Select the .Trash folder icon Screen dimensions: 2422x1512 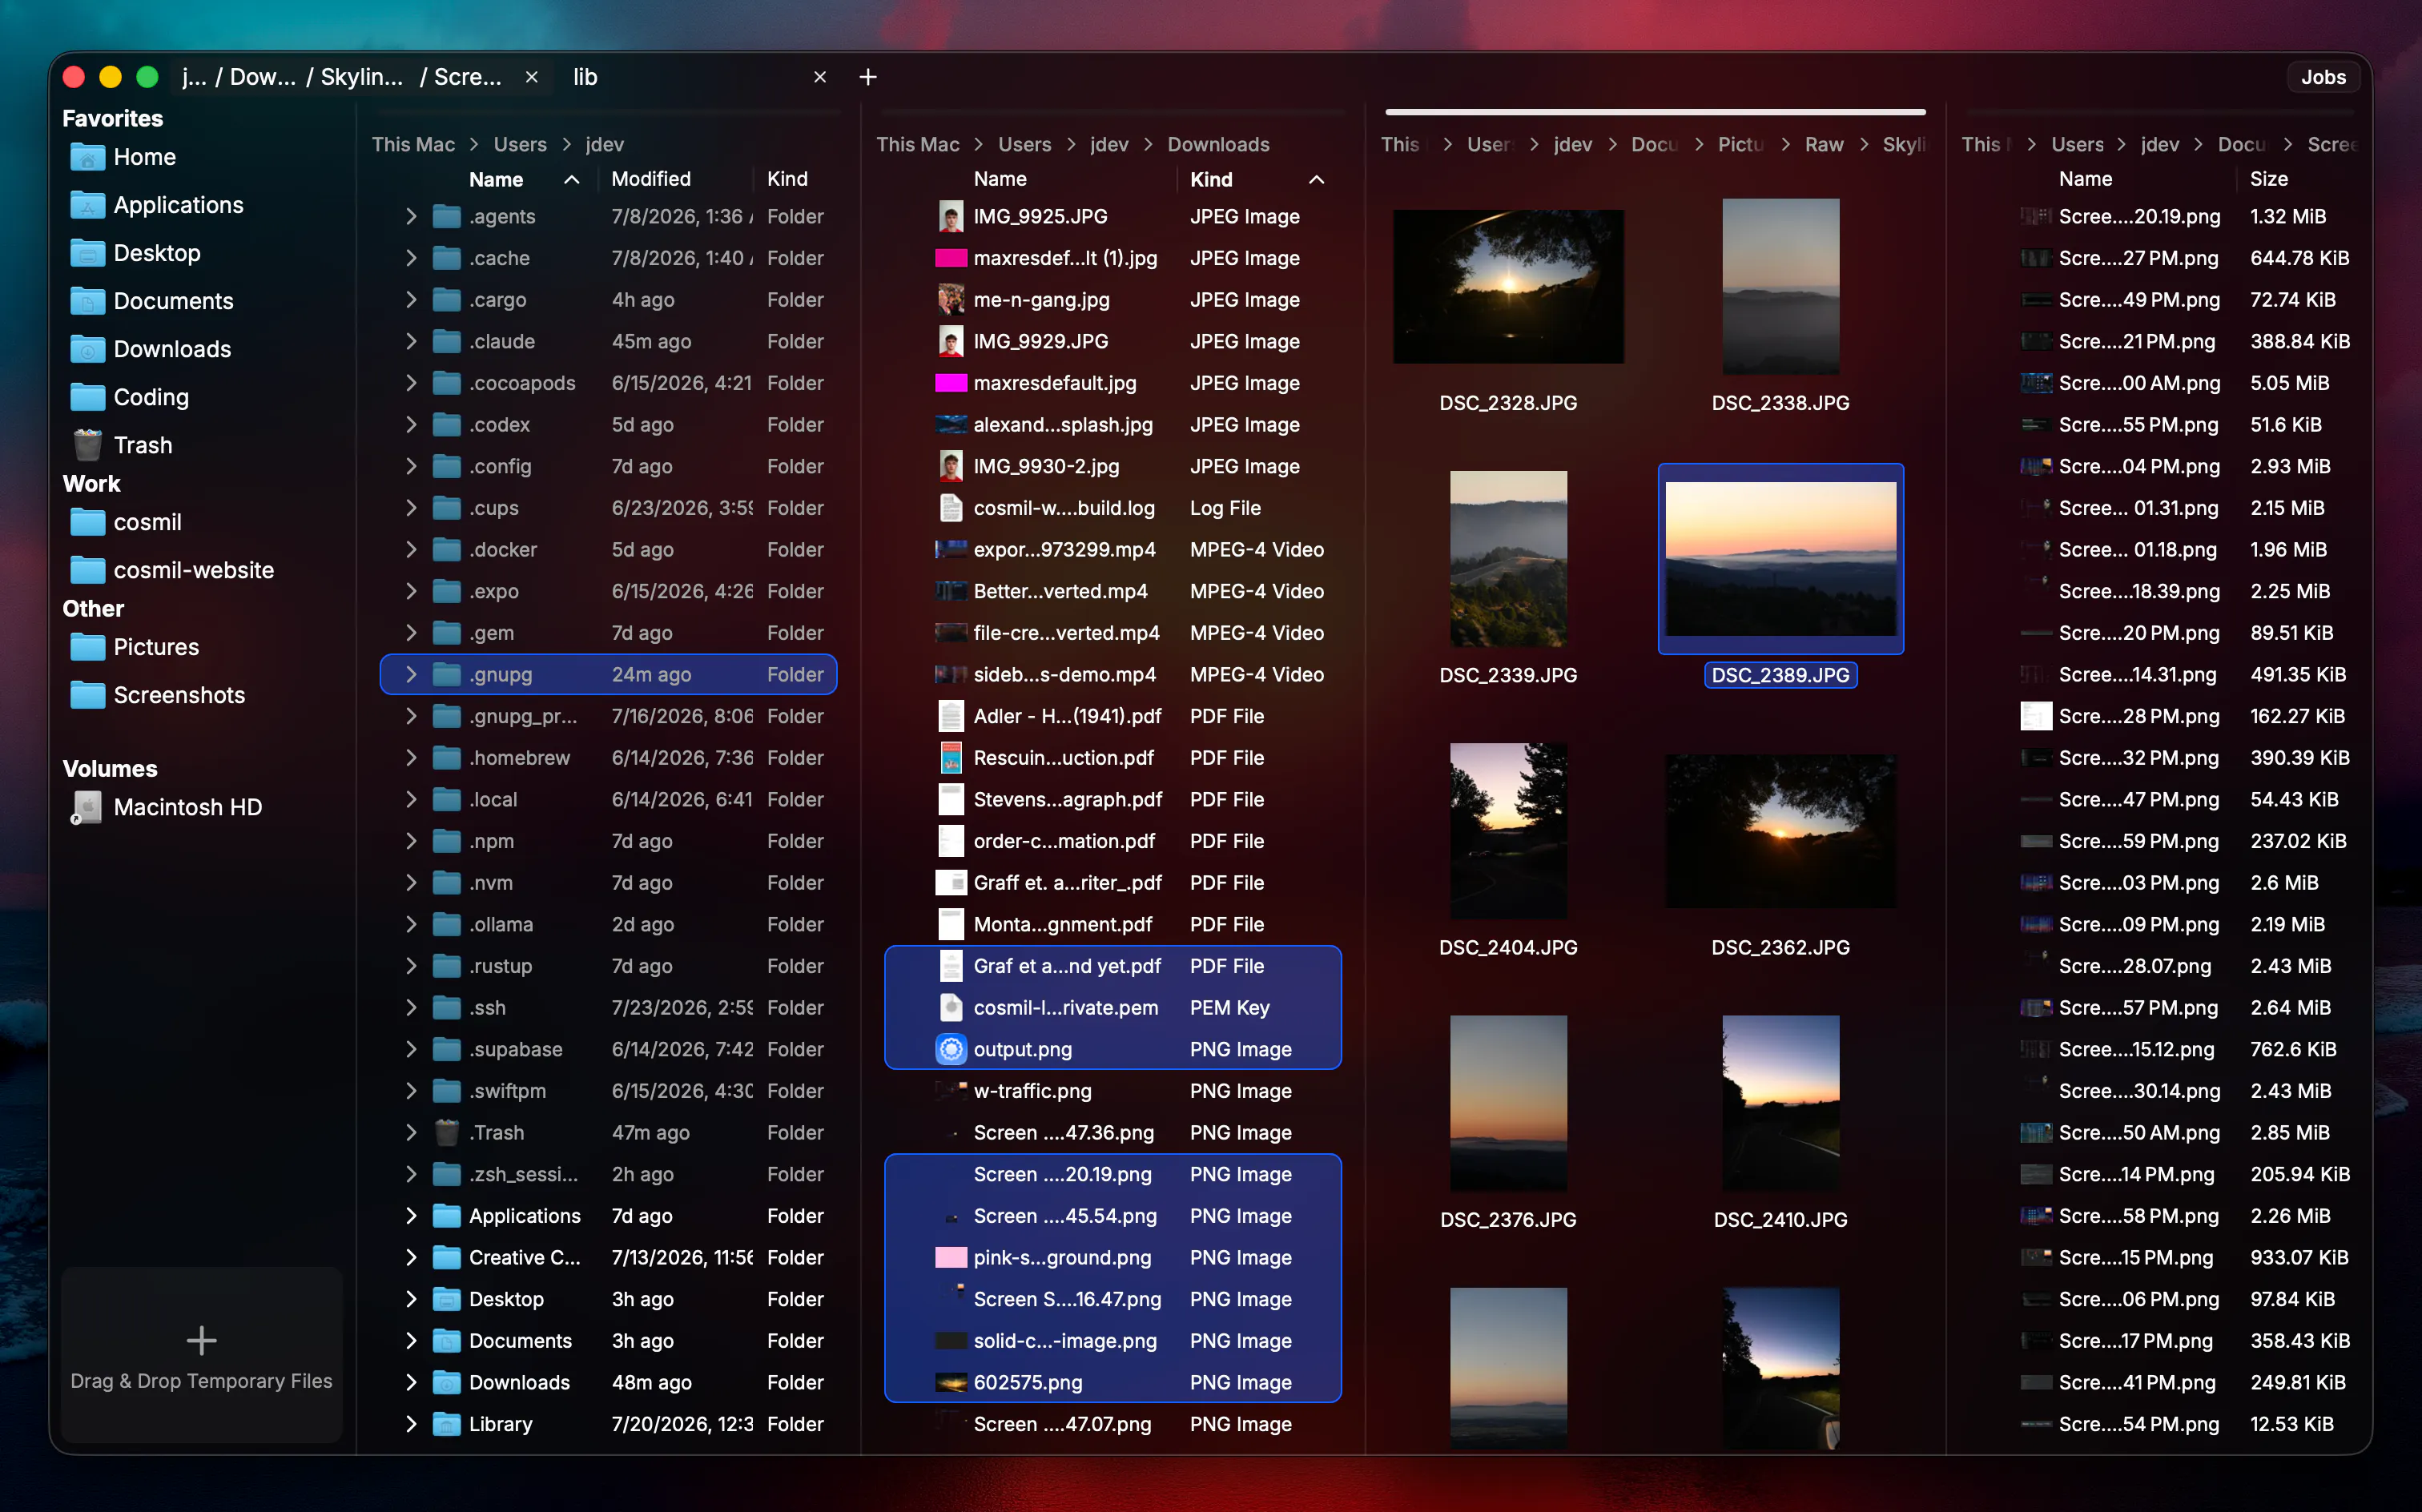point(447,1133)
